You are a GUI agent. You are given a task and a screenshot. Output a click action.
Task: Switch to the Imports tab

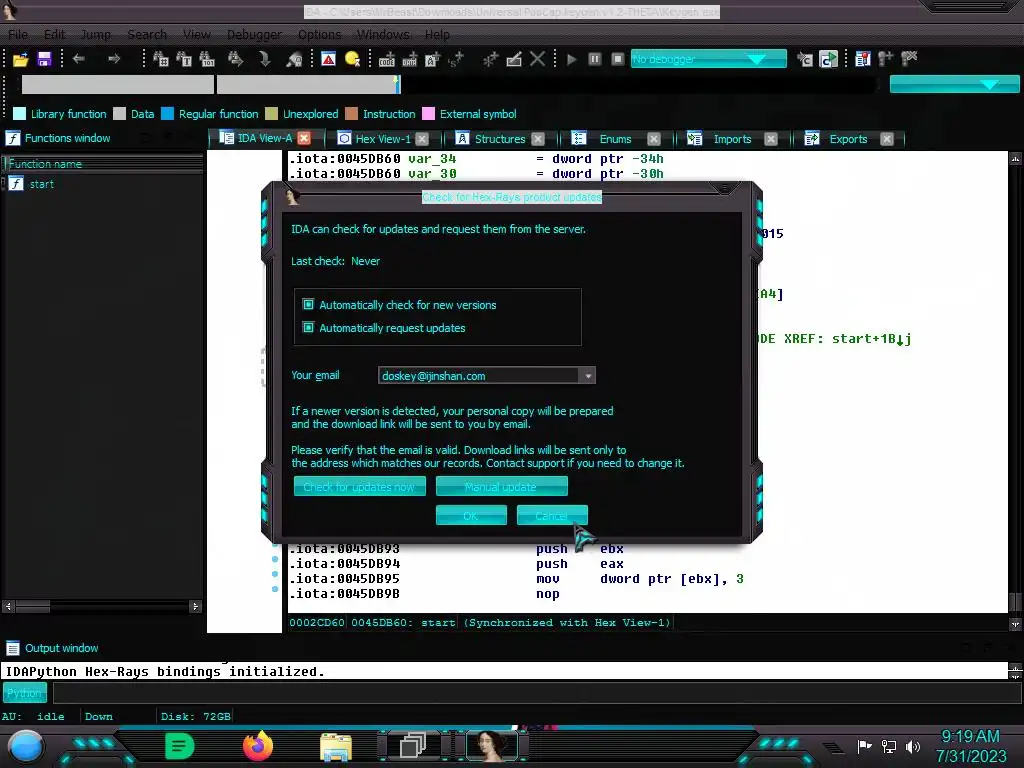732,139
